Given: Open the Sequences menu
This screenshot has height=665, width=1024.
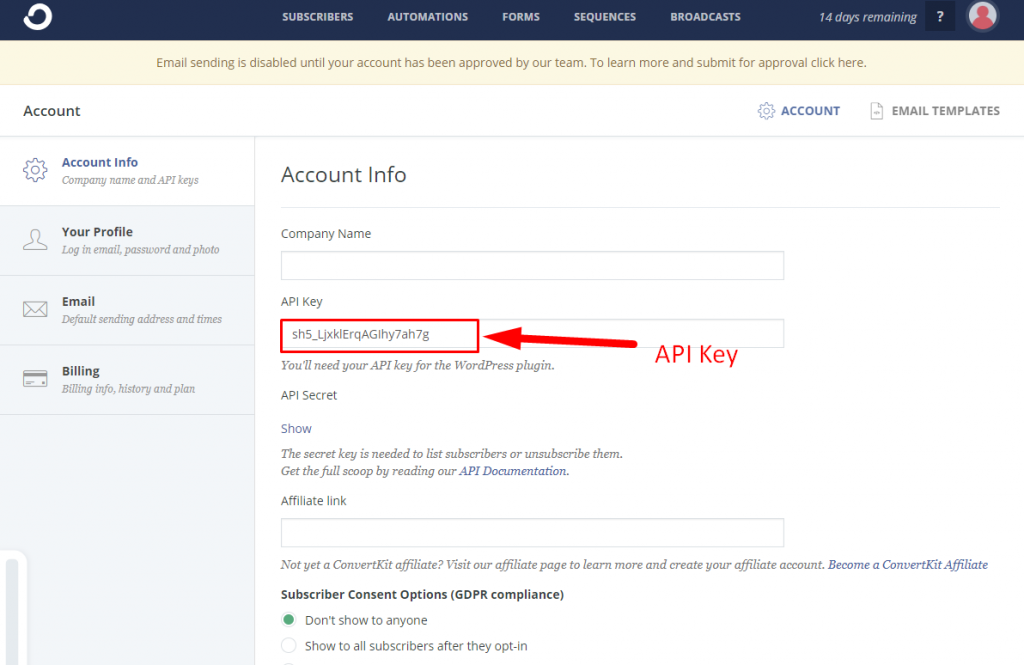Looking at the screenshot, I should coord(604,17).
